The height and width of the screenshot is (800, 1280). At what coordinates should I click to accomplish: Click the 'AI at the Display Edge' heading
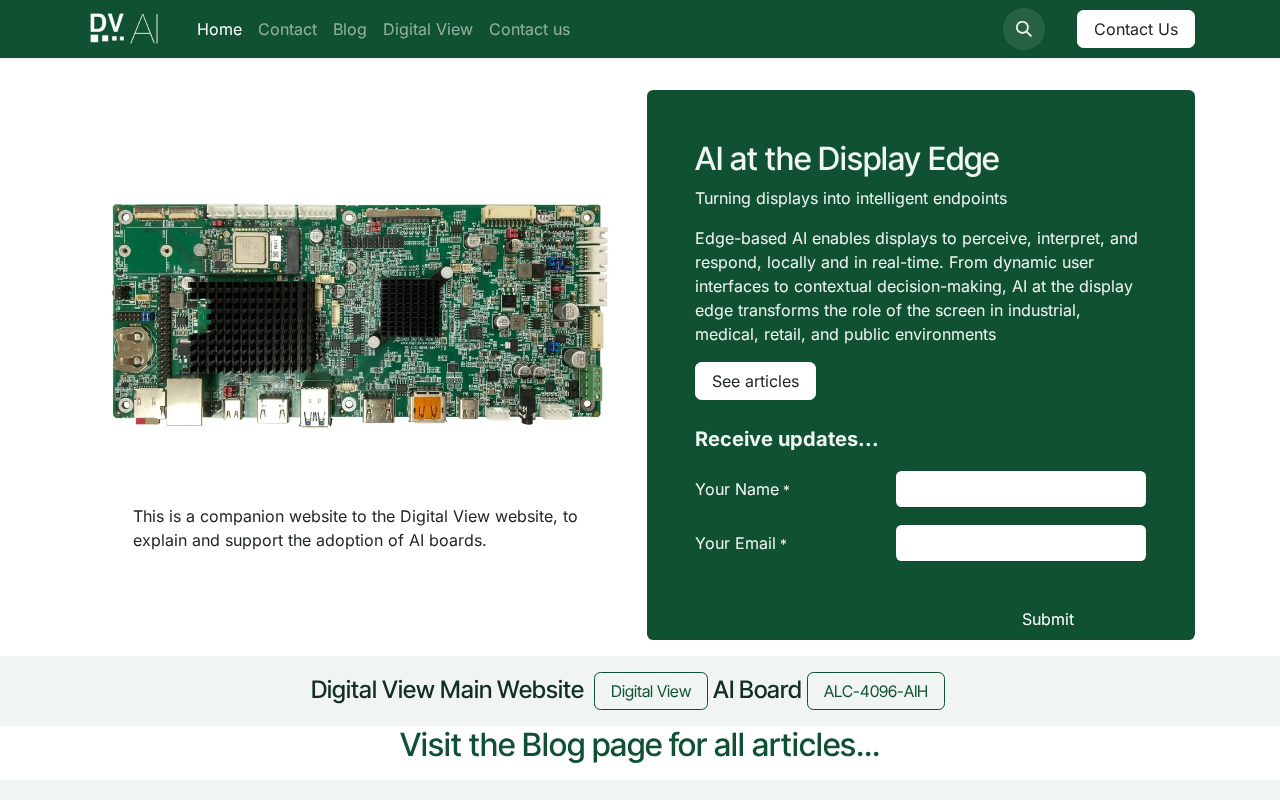pos(847,159)
